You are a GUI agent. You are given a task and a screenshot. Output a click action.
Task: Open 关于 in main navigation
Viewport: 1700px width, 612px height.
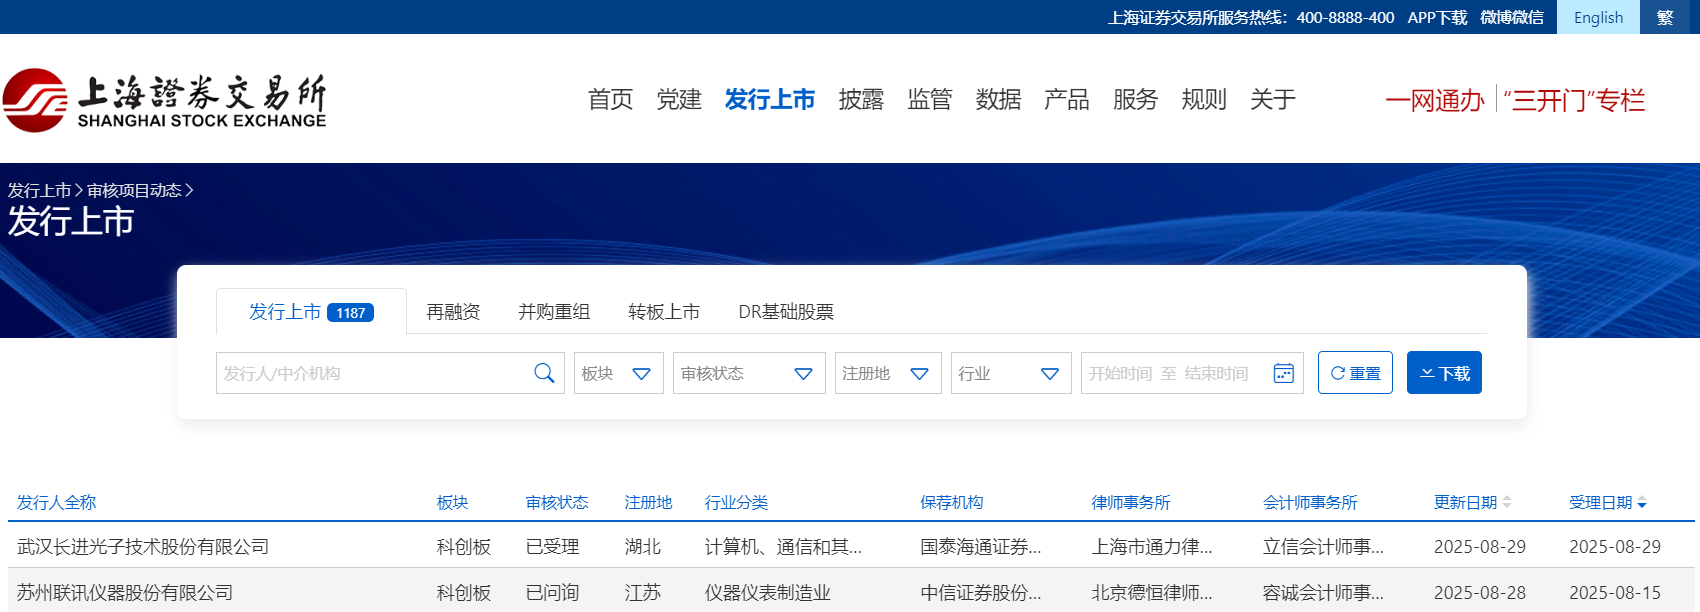coord(1273,100)
